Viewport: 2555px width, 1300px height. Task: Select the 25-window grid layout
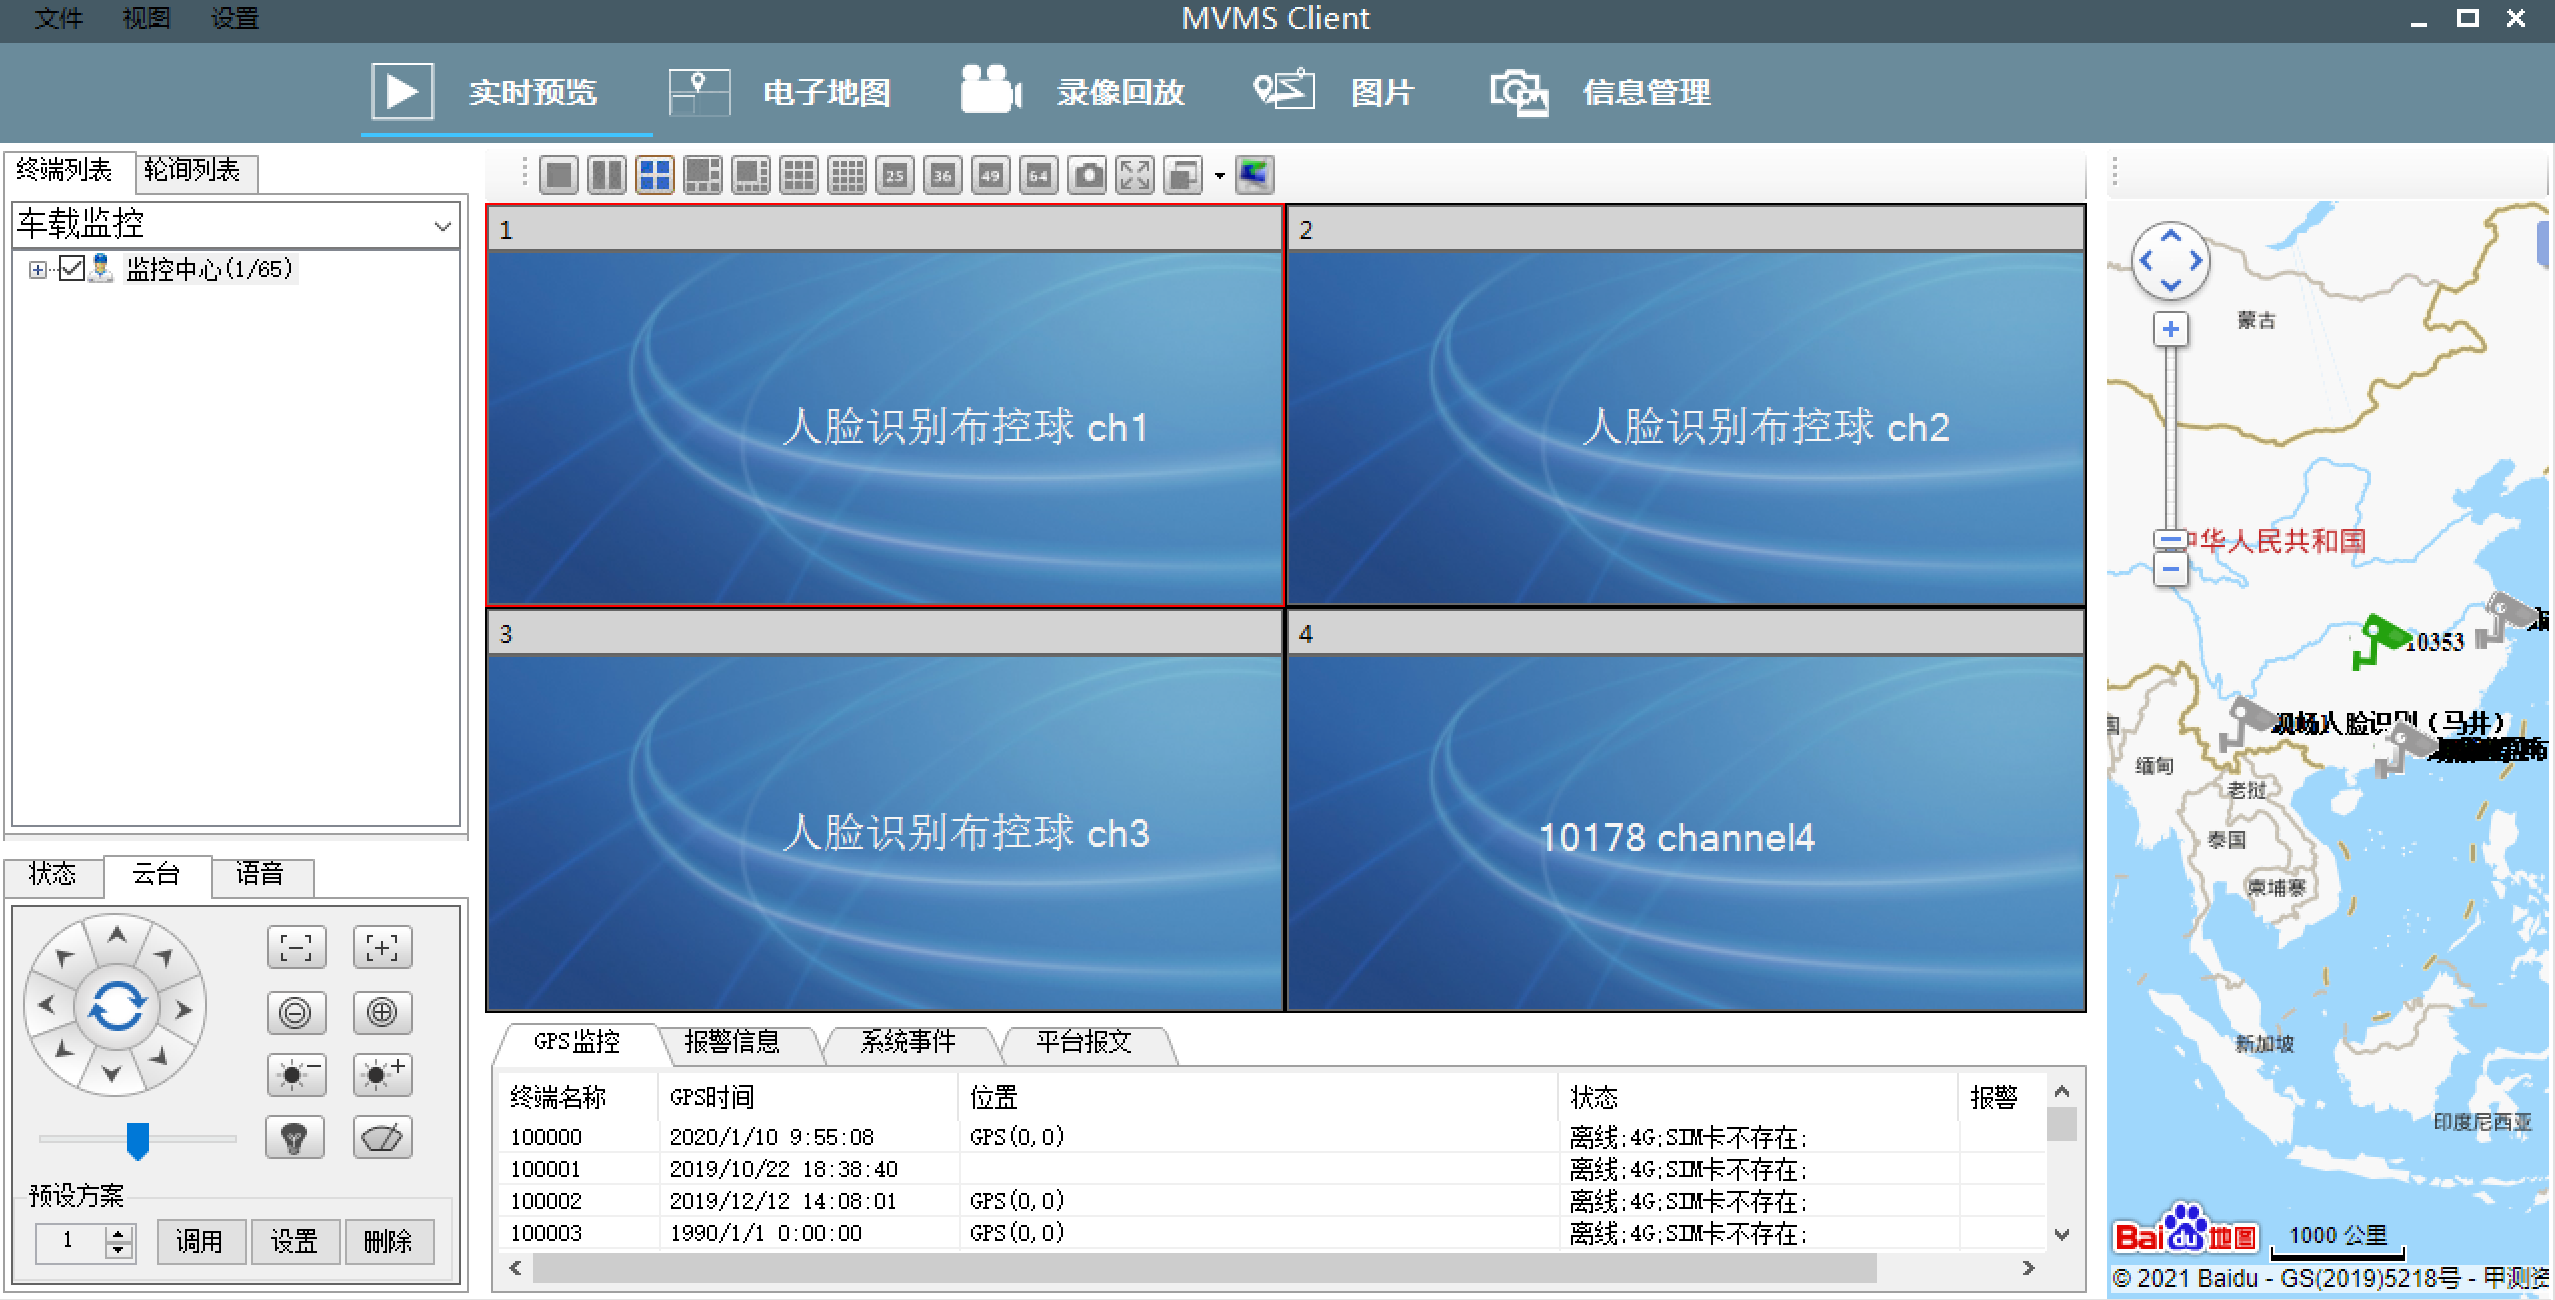point(895,176)
